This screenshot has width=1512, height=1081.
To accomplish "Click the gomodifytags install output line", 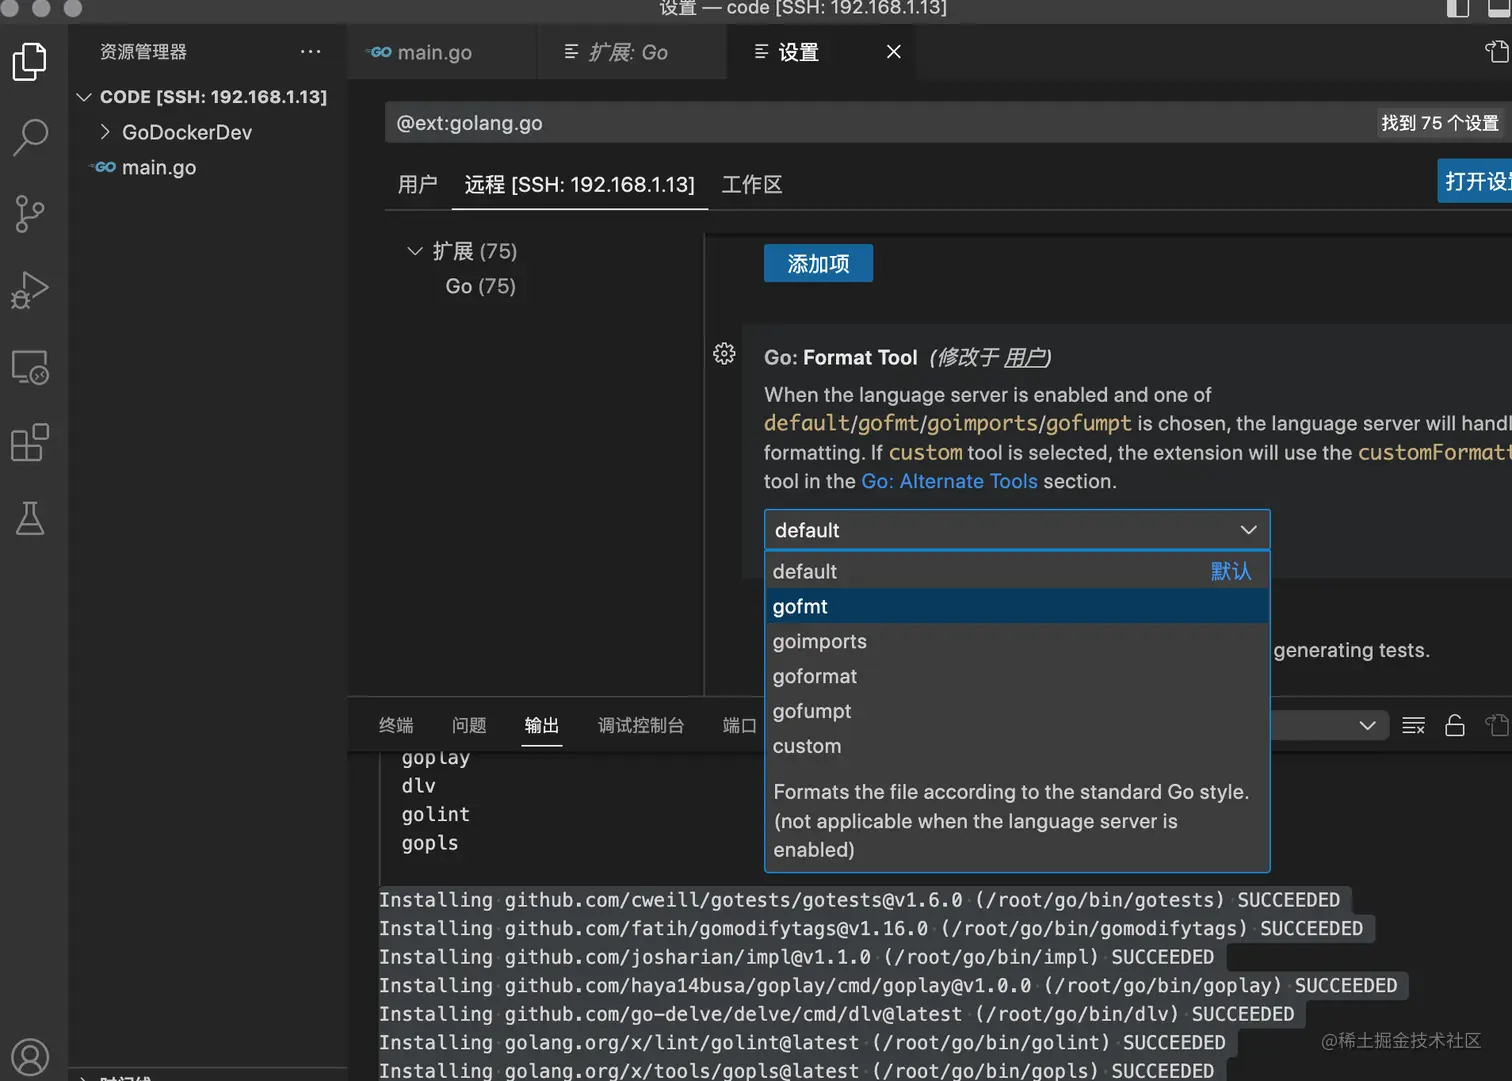I will click(x=871, y=928).
